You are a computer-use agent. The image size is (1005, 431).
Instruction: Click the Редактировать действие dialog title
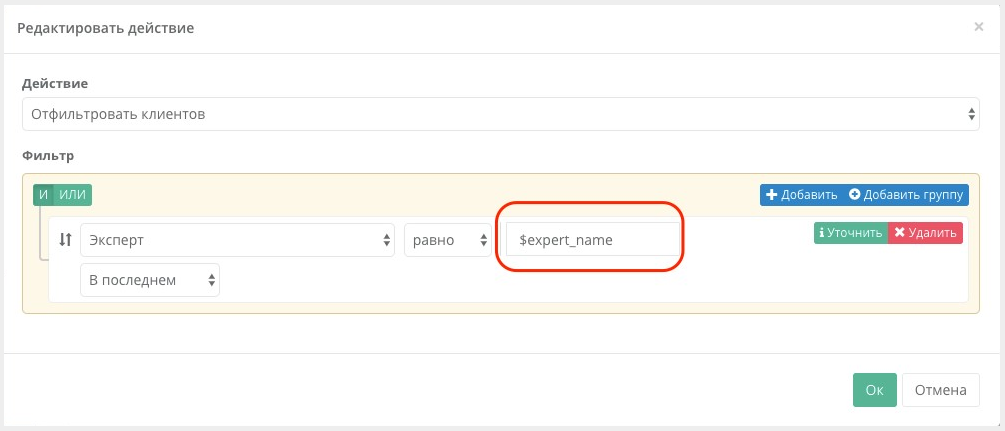(106, 28)
